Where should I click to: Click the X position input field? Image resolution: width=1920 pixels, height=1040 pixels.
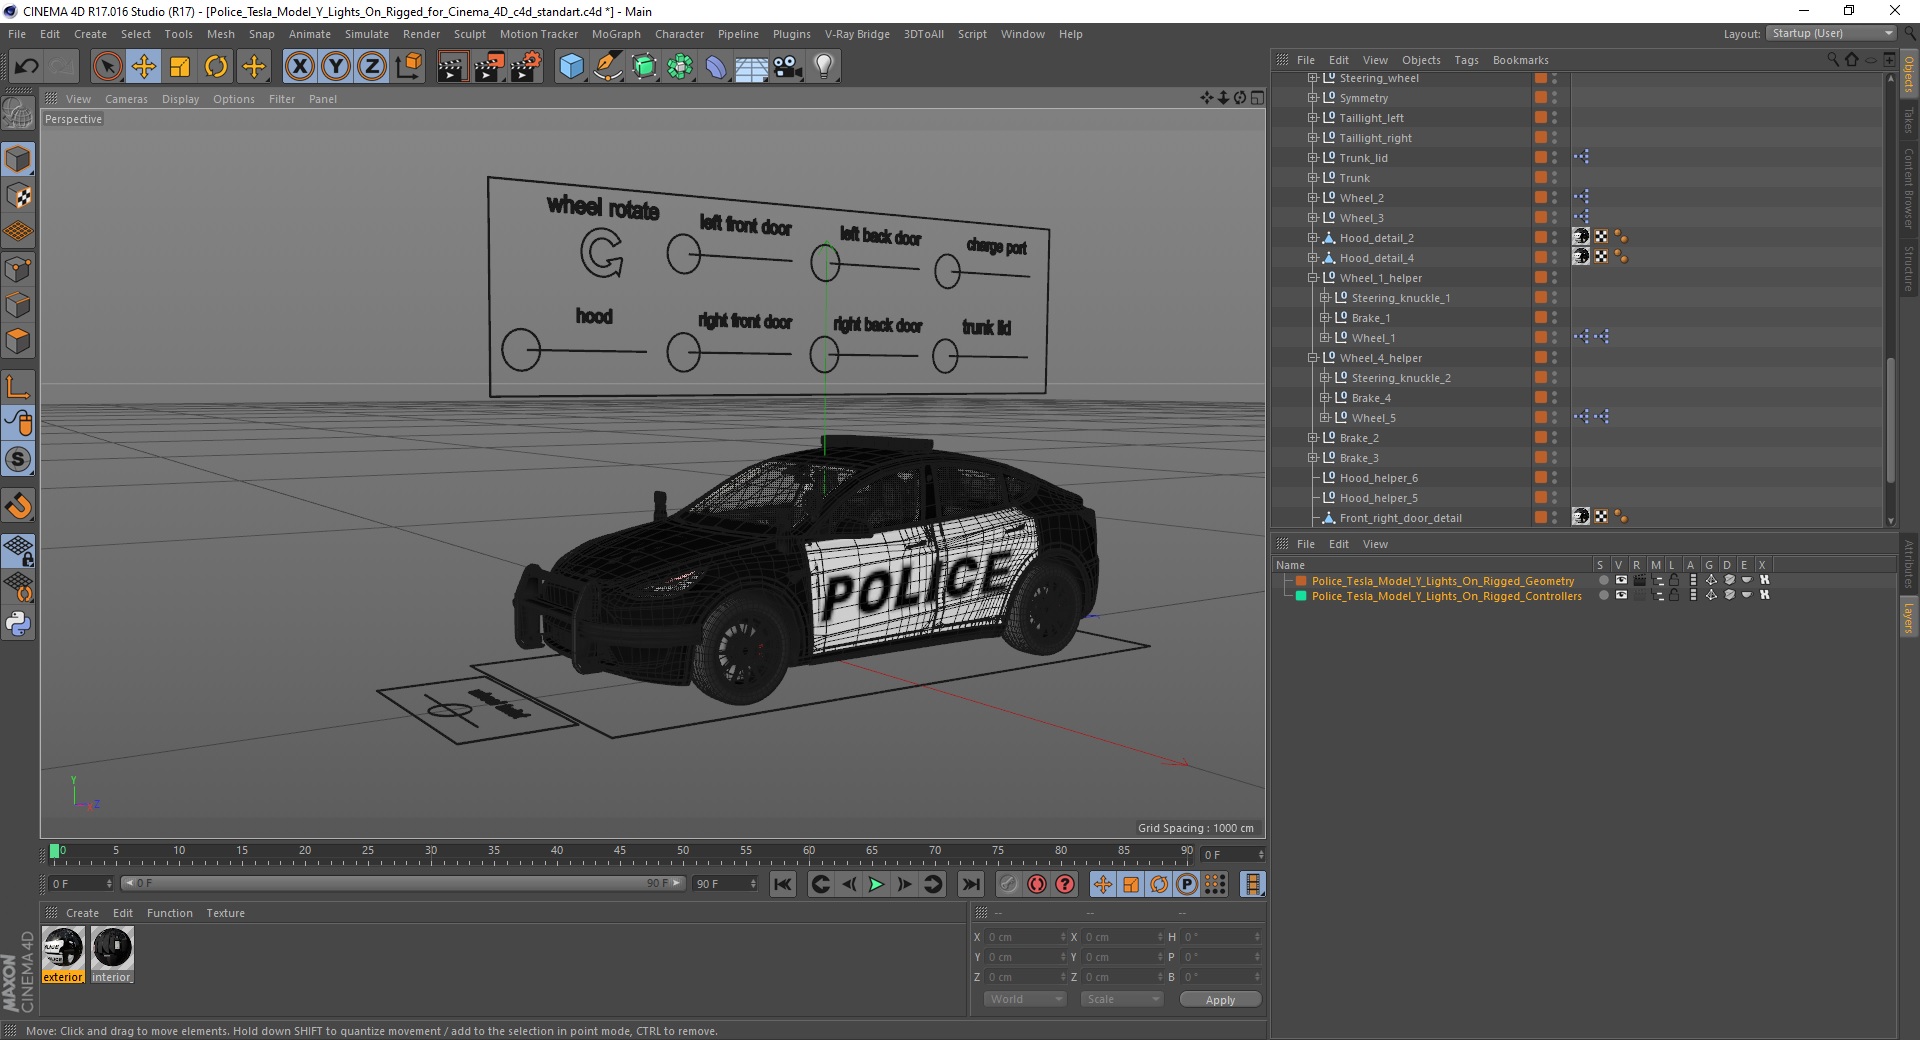1024,937
